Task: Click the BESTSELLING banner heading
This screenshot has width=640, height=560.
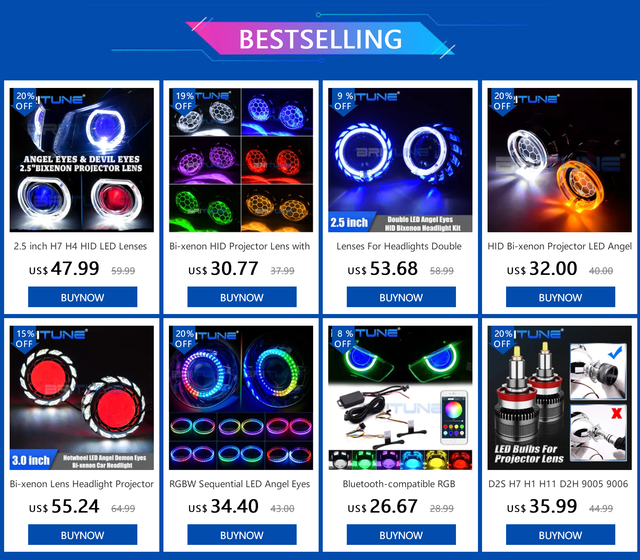Action: coord(320,39)
